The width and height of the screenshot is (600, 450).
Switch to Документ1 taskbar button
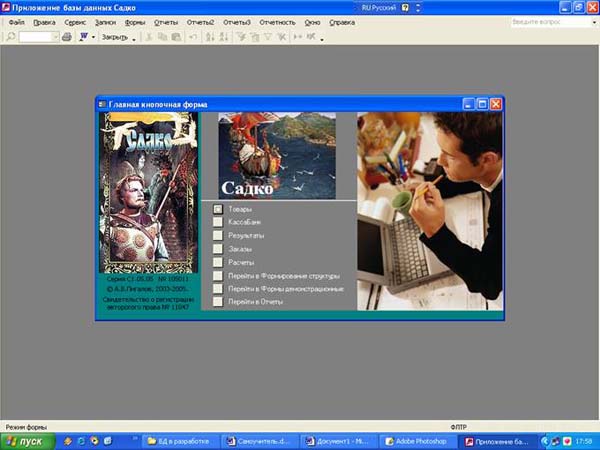point(339,441)
